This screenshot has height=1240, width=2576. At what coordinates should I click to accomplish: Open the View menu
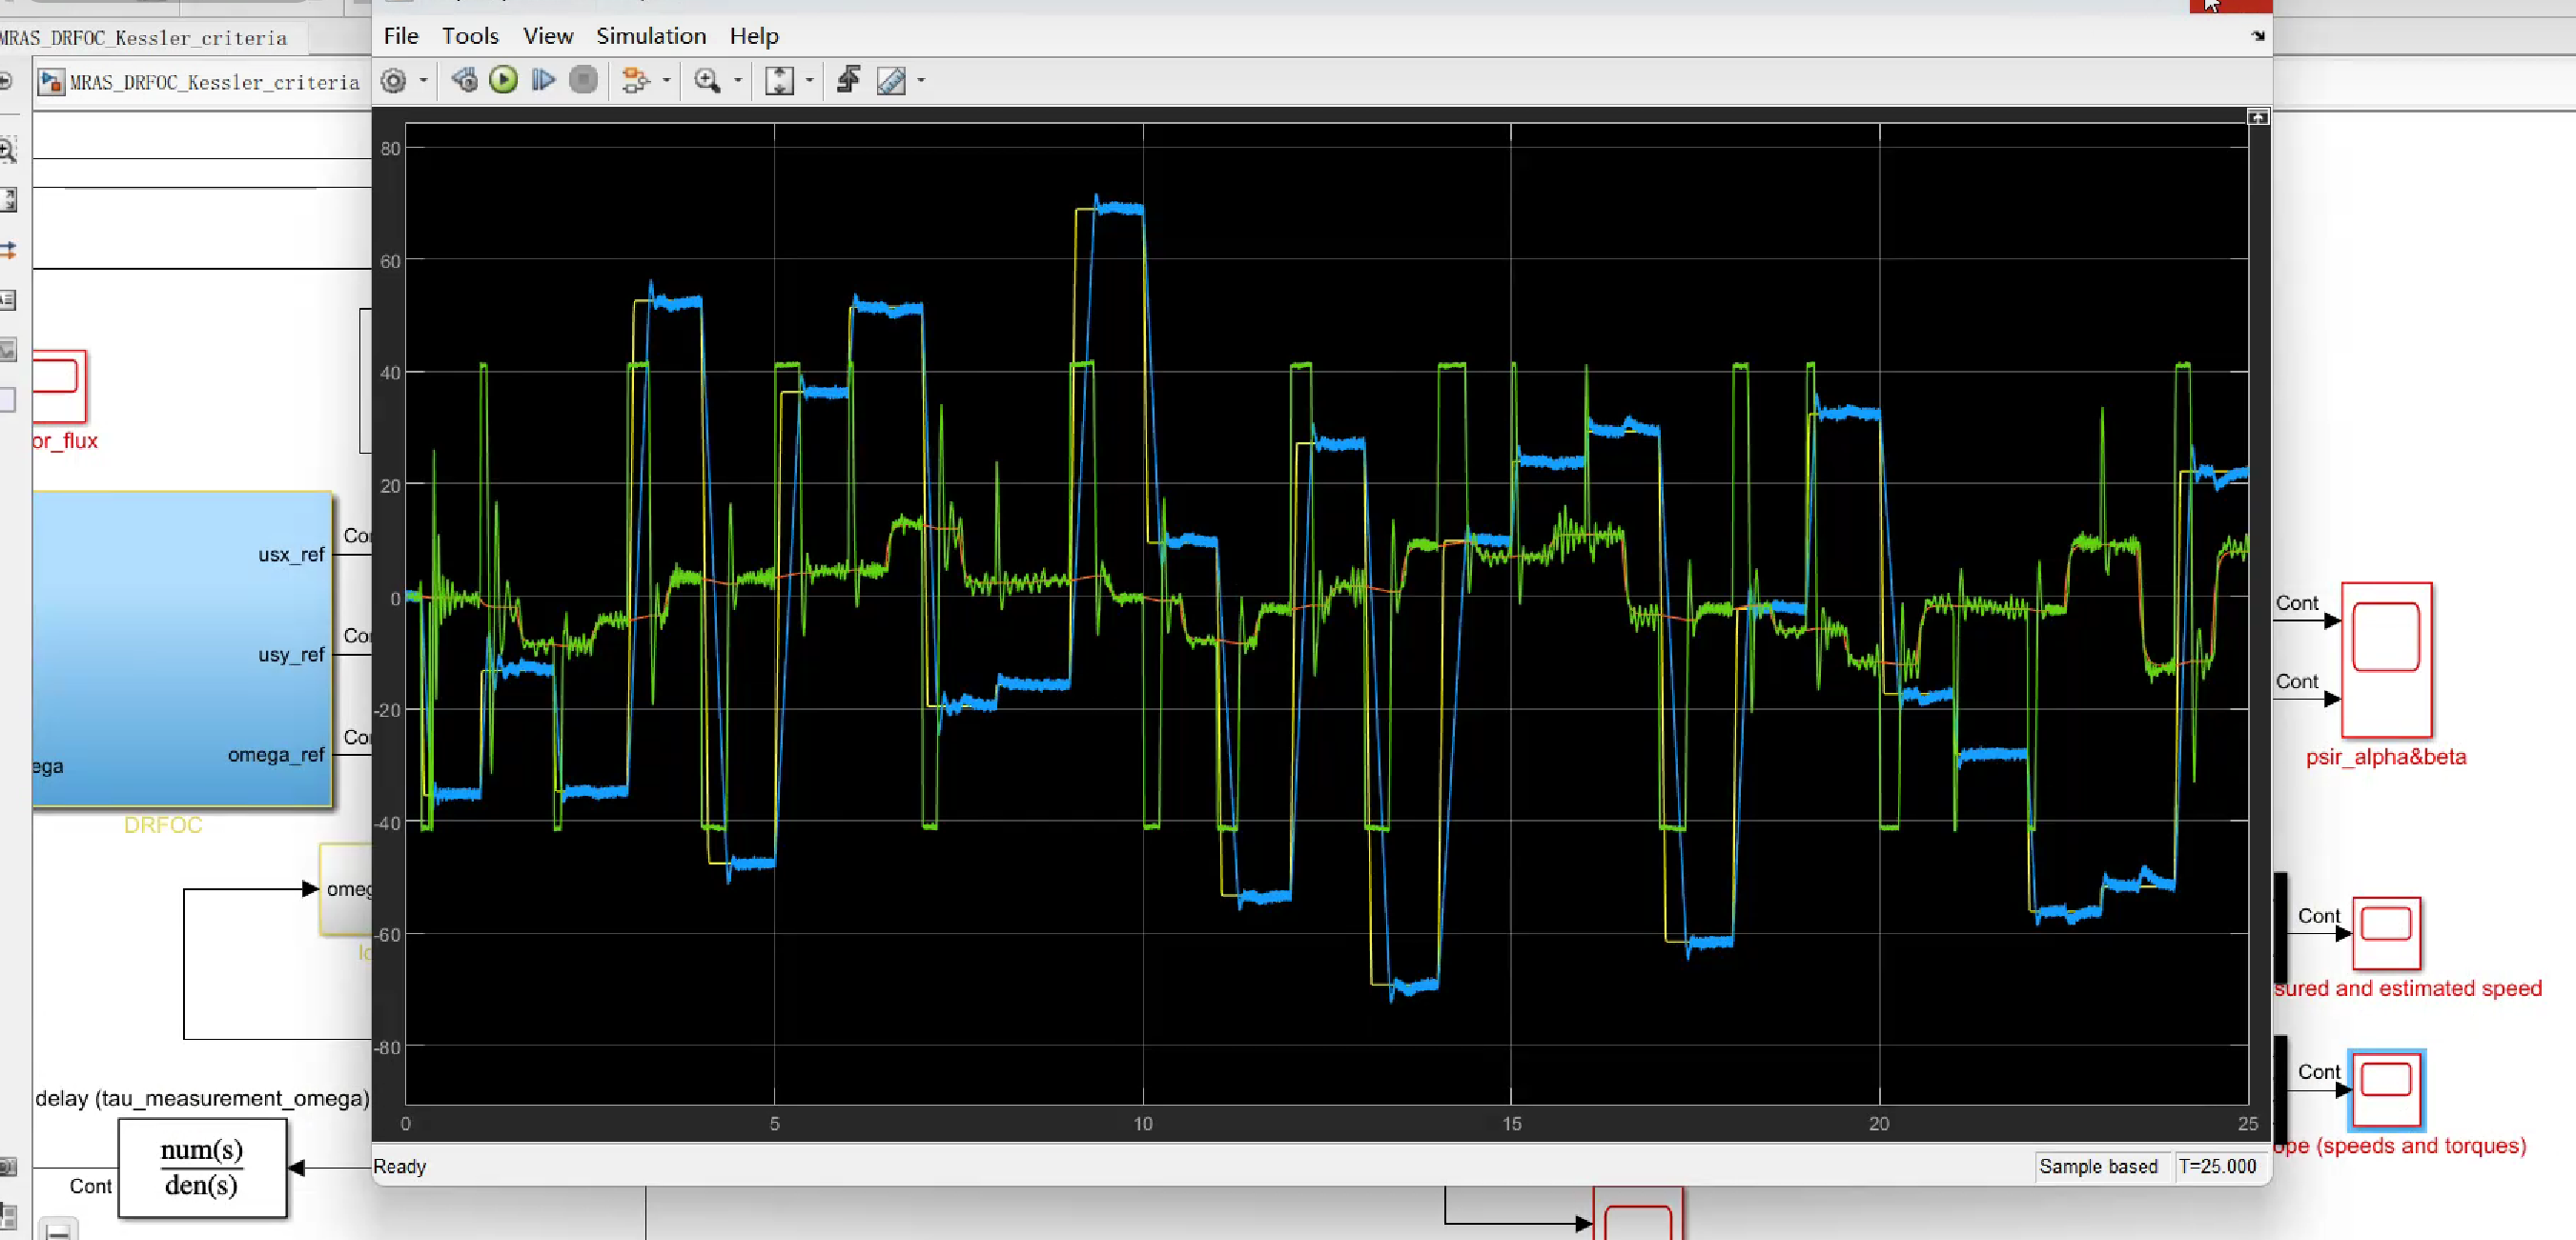(547, 36)
